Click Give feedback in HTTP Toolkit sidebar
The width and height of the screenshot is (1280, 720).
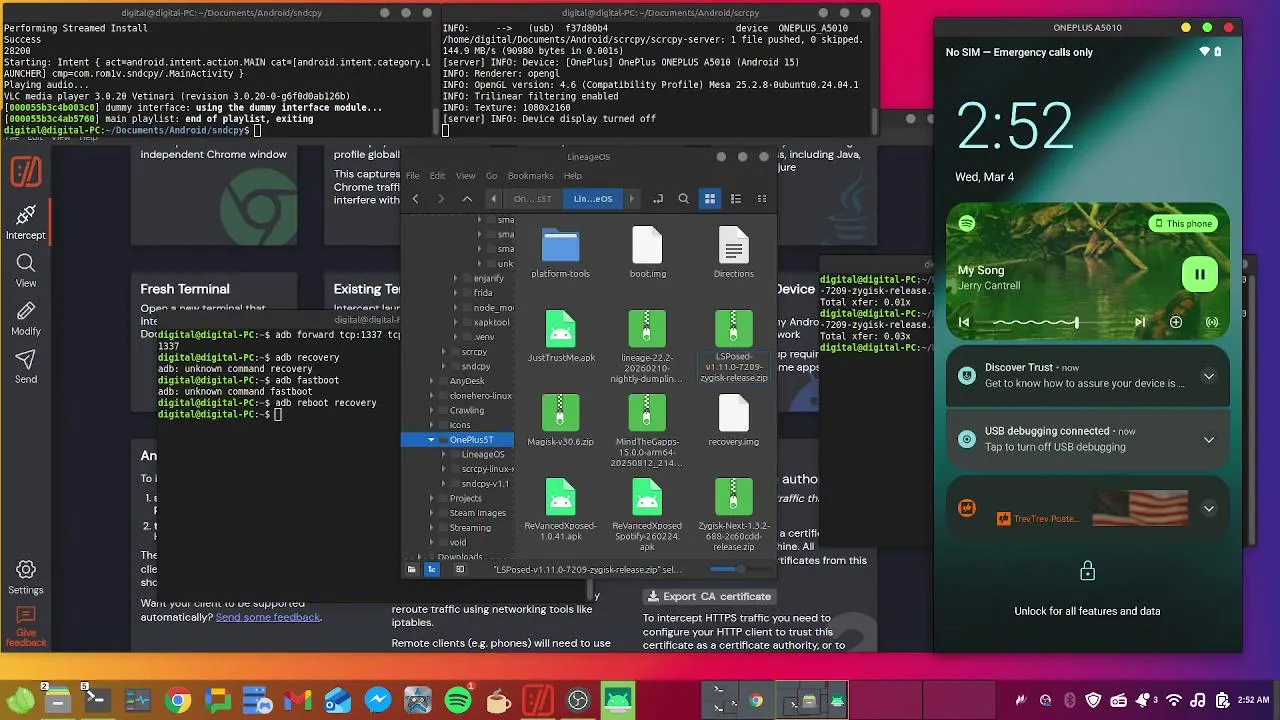[x=26, y=626]
